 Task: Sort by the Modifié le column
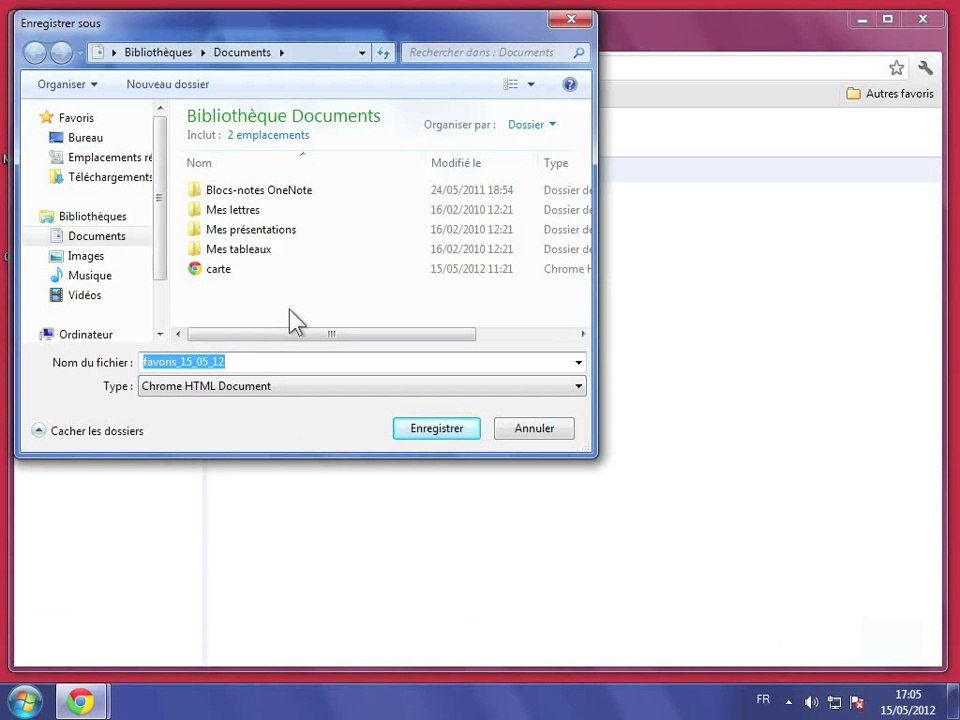(456, 163)
